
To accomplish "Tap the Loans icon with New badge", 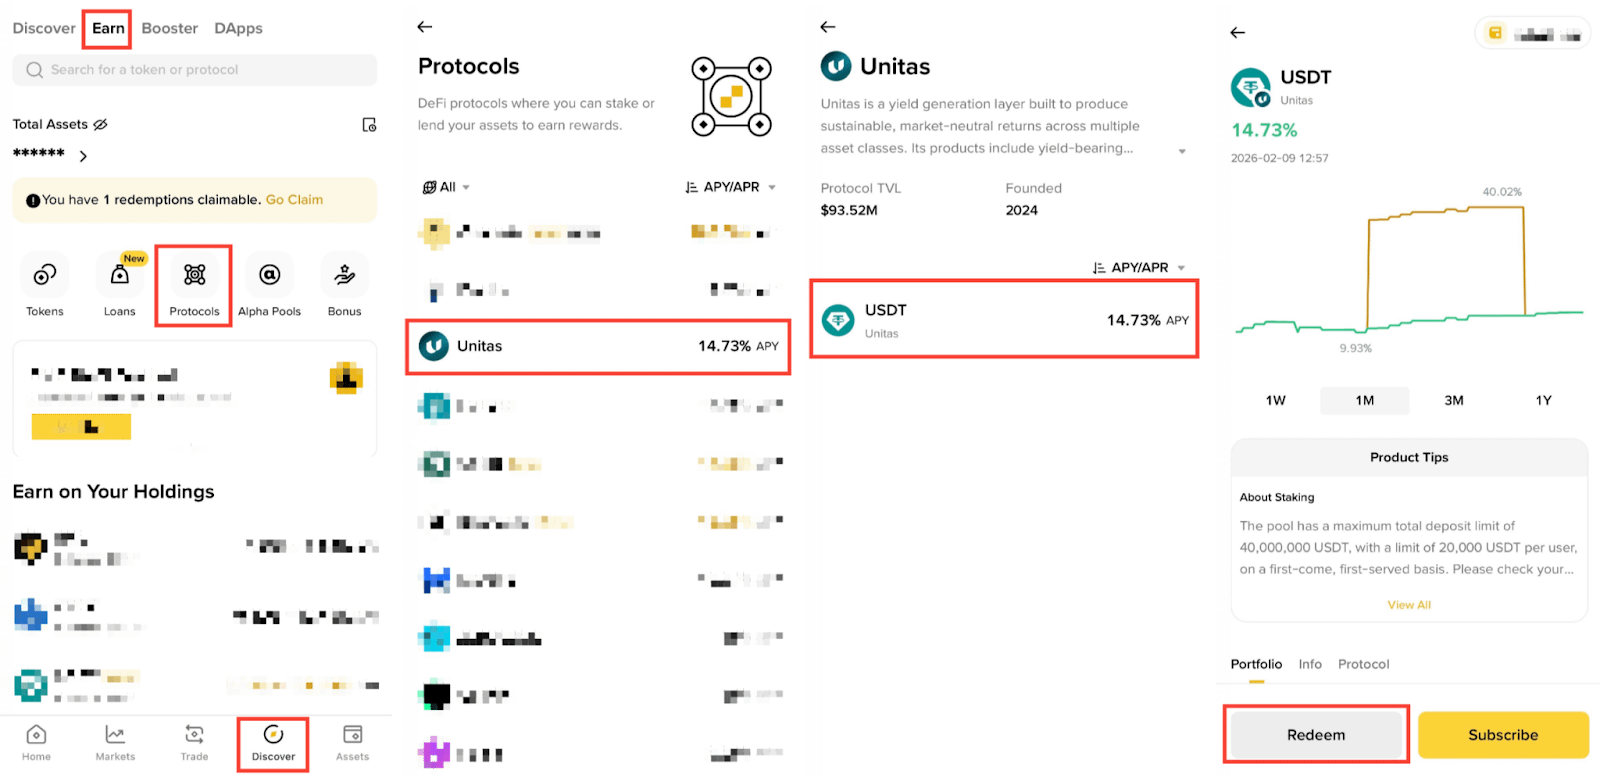I will [x=120, y=275].
